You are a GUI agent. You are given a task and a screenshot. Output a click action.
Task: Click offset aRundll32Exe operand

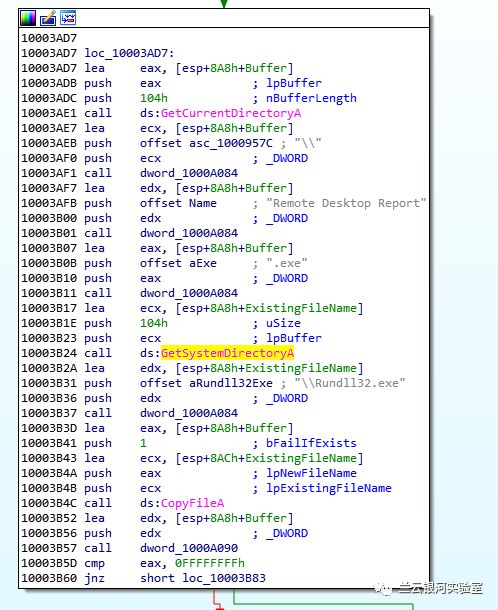[206, 383]
